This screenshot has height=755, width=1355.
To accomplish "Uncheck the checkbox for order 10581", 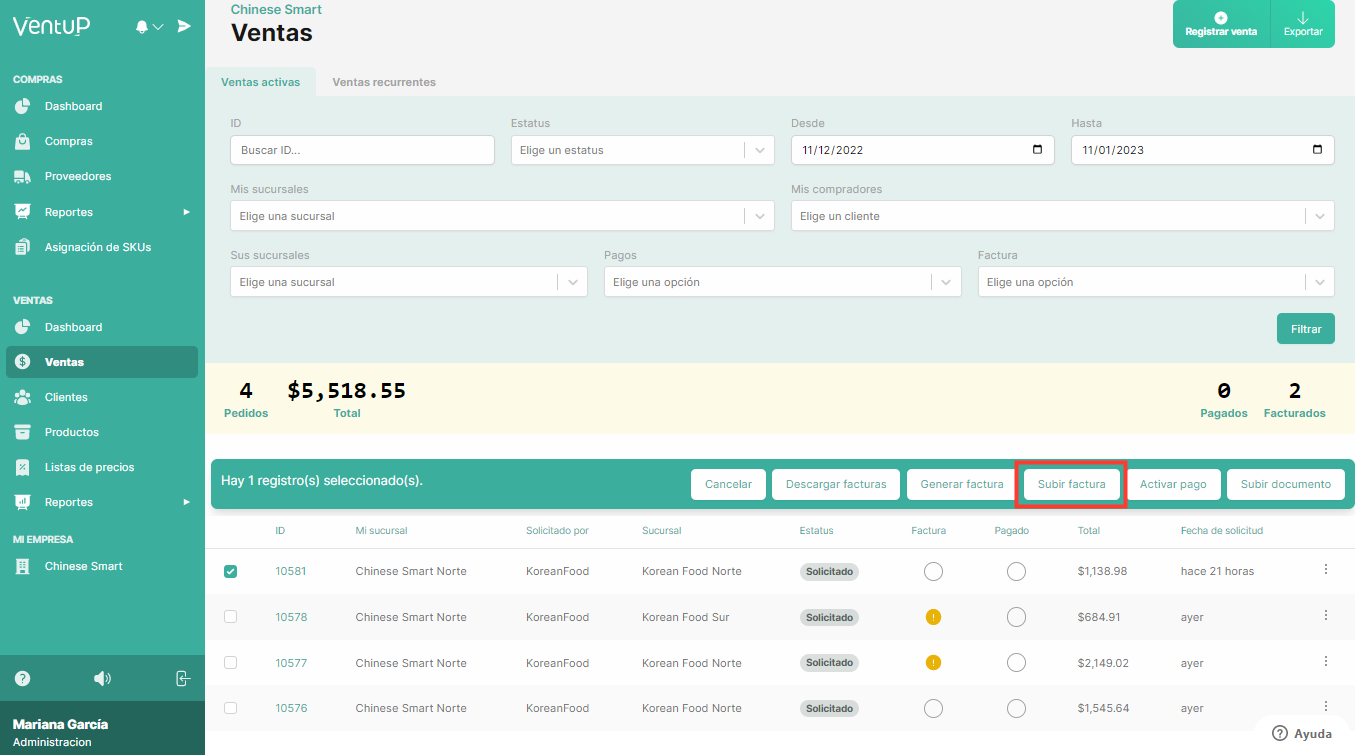I will [231, 571].
